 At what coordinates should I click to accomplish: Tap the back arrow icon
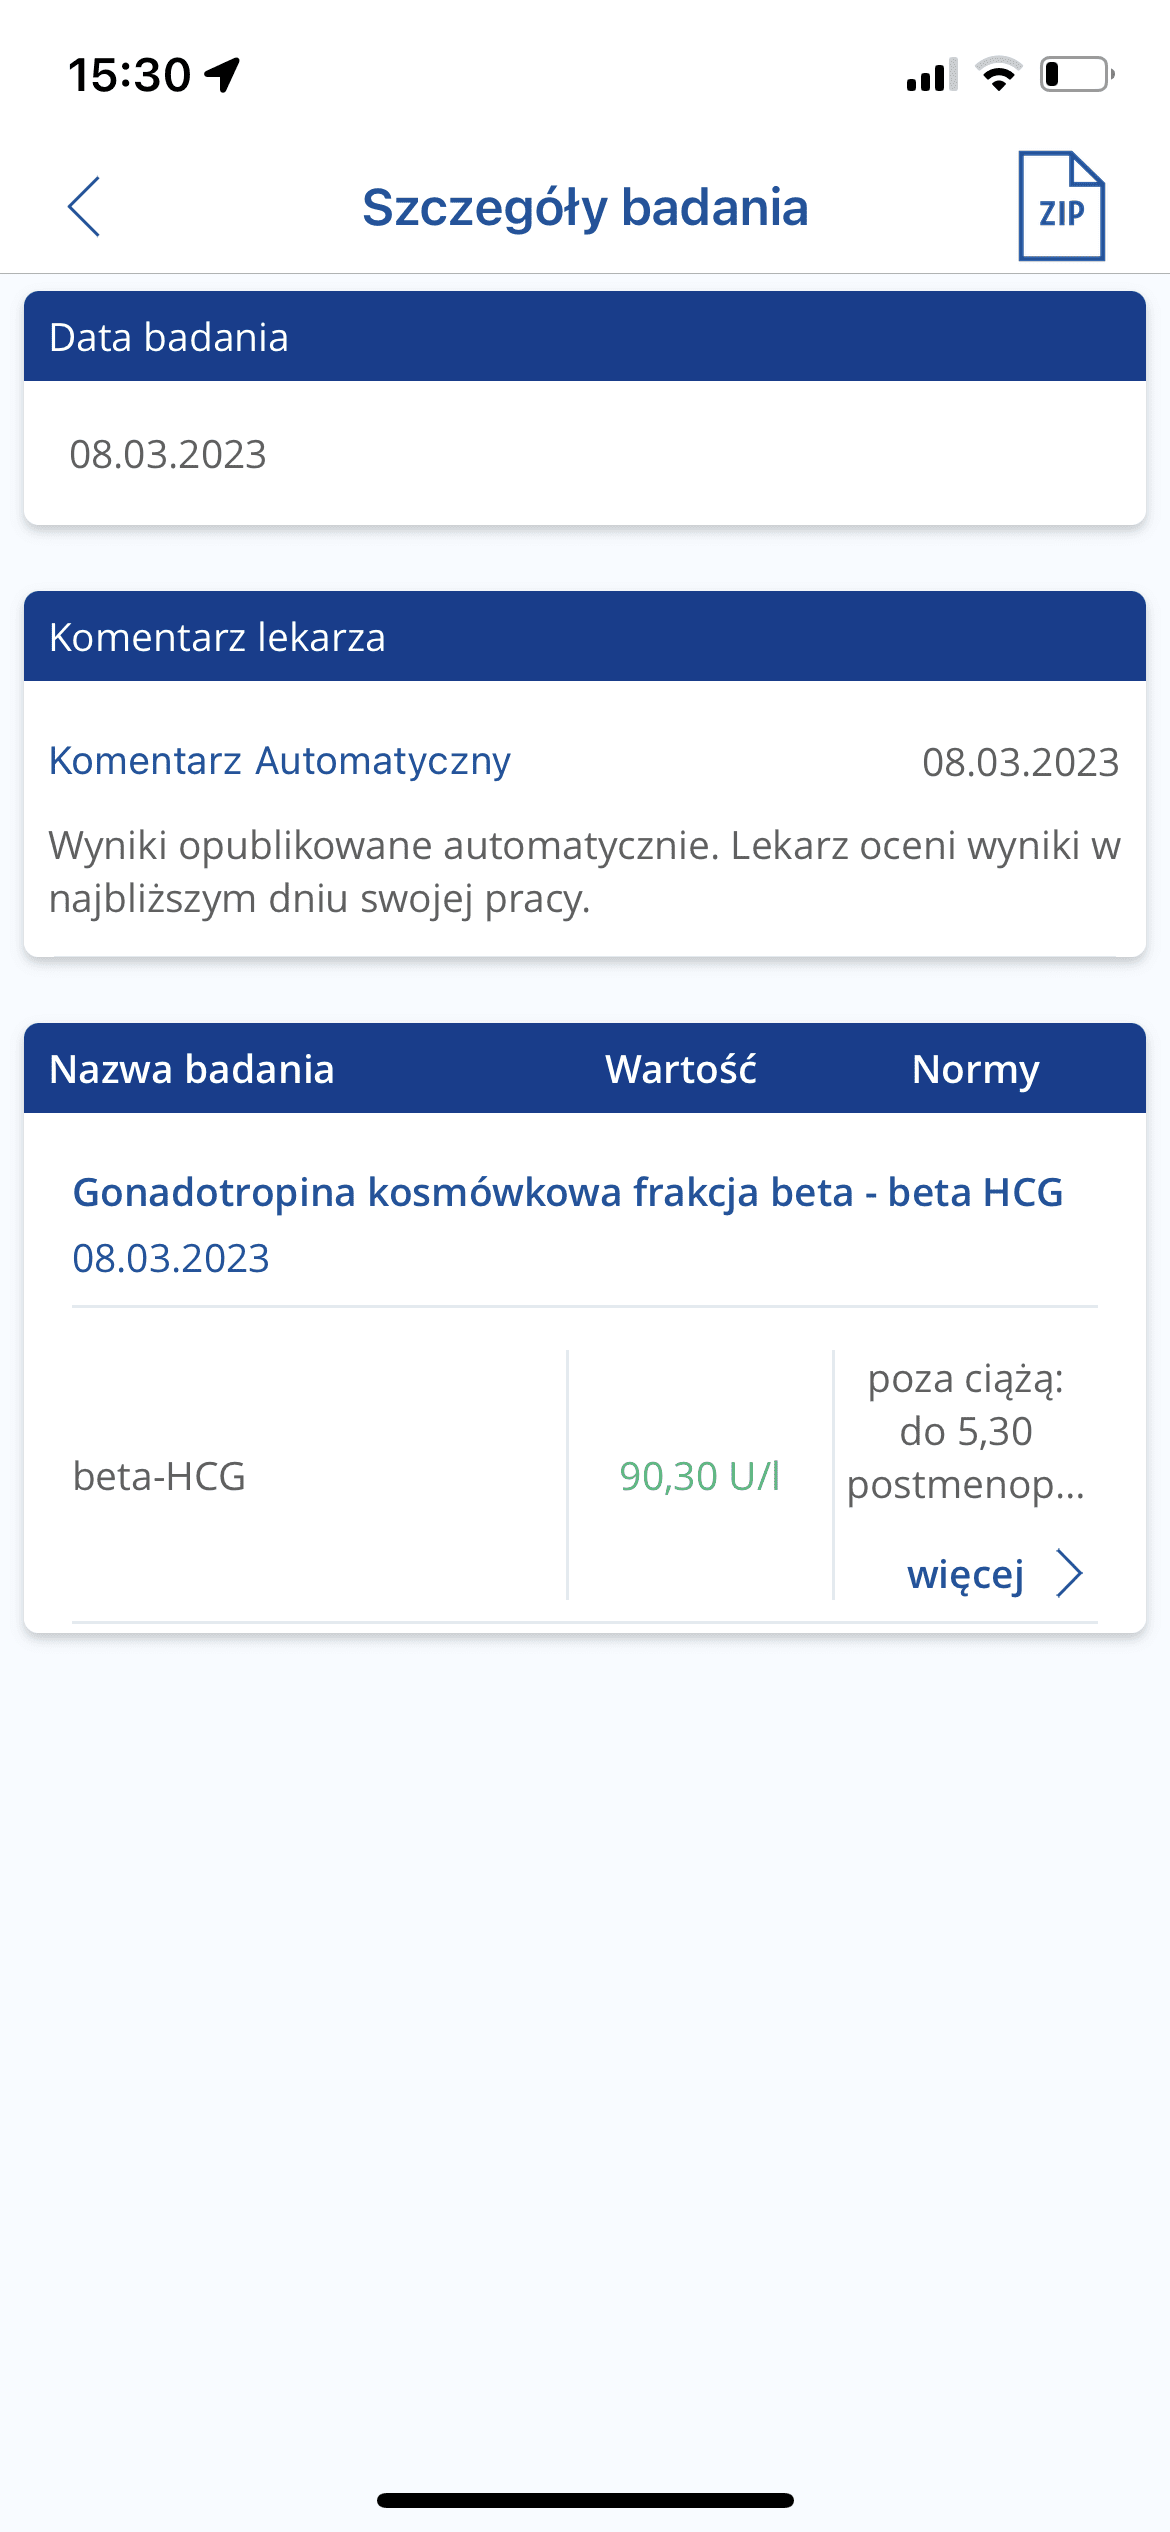coord(84,207)
